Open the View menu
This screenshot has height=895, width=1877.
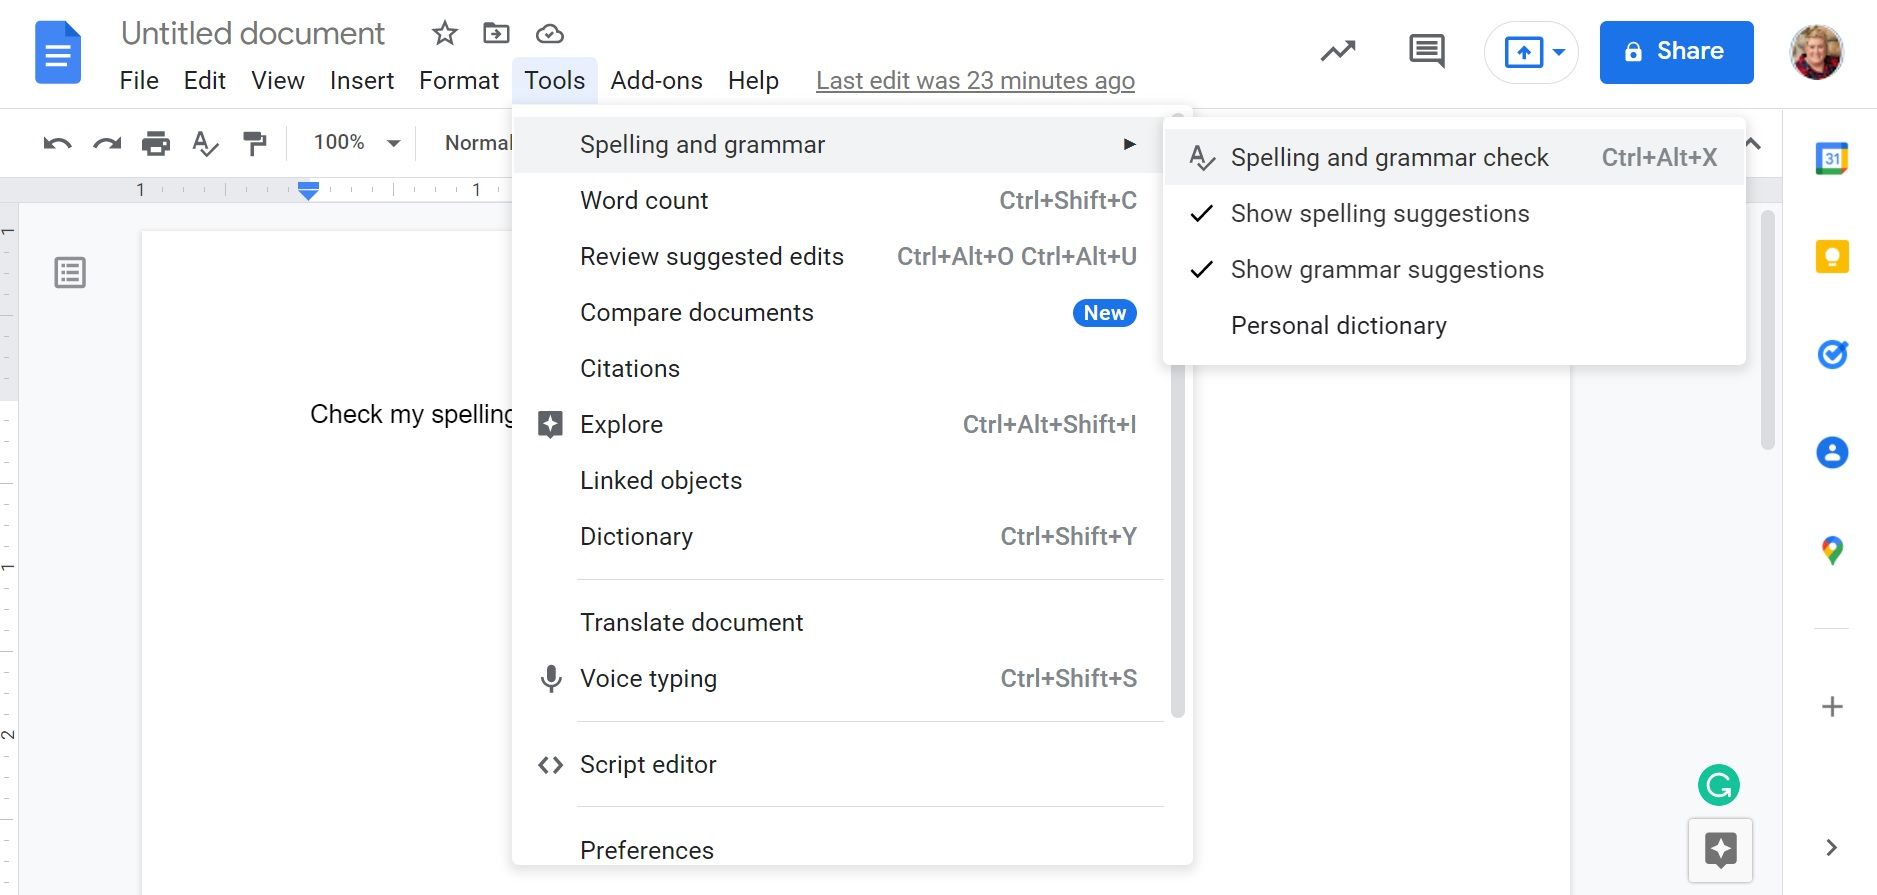point(278,81)
